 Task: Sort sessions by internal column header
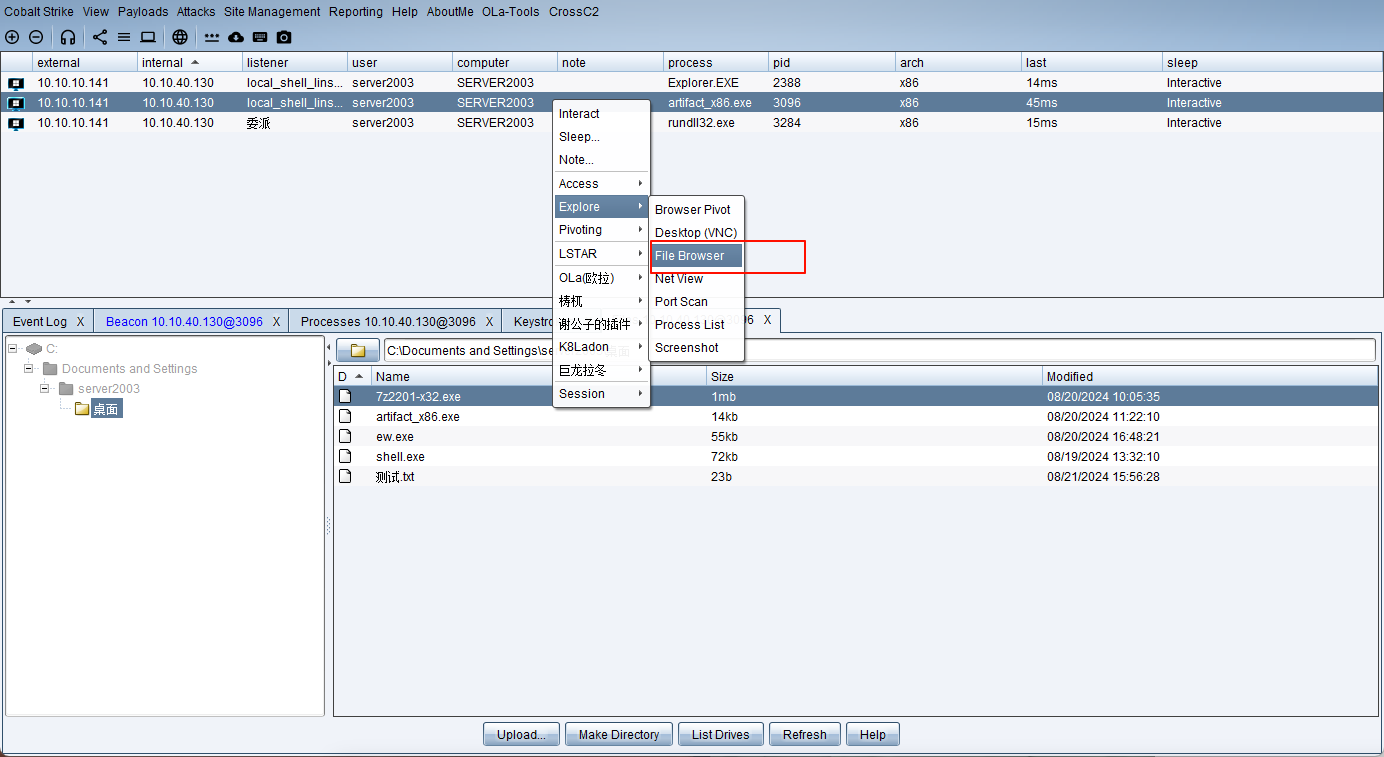point(190,62)
